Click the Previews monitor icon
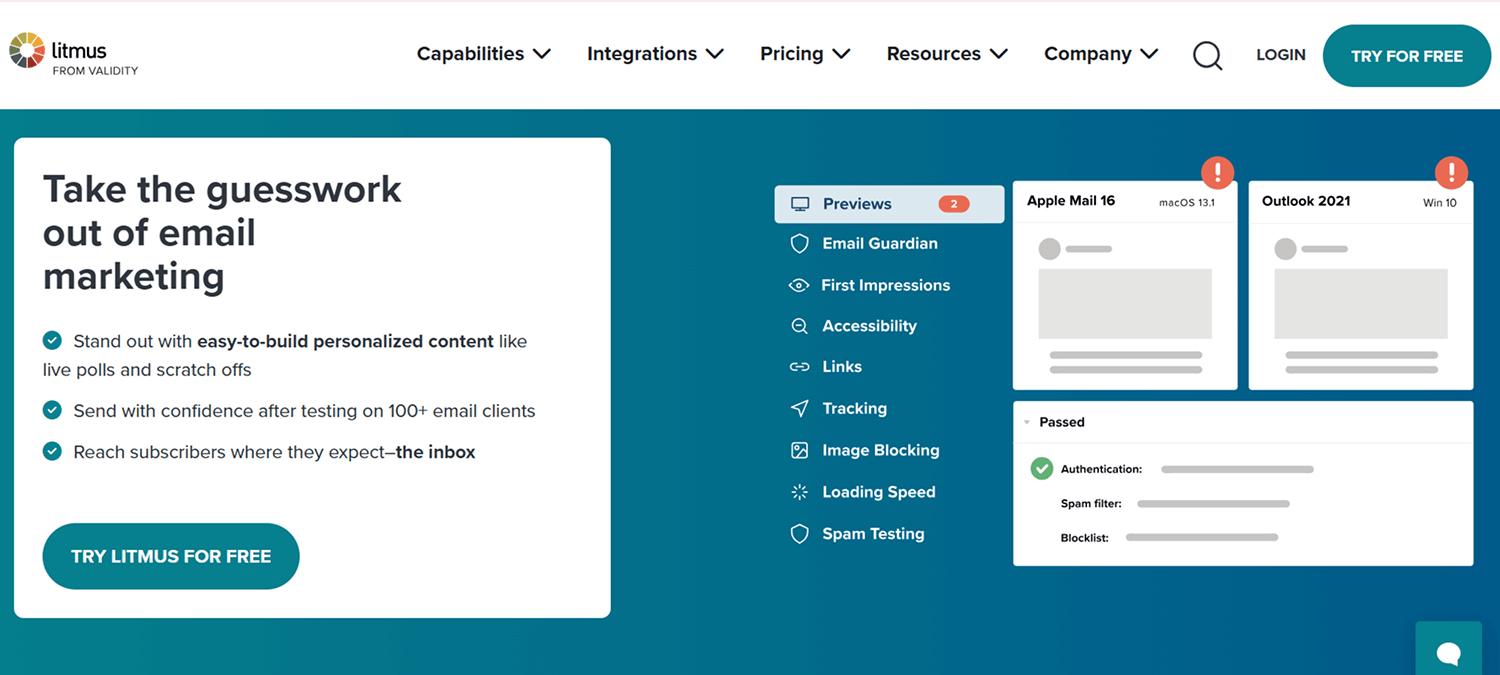The image size is (1500, 675). (x=800, y=204)
